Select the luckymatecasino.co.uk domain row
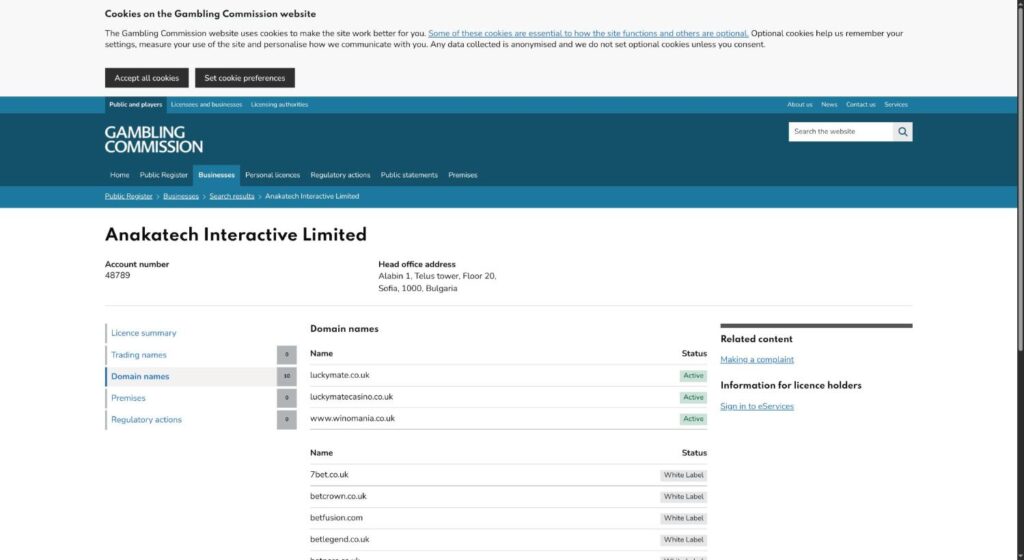Image resolution: width=1024 pixels, height=560 pixels. pyautogui.click(x=508, y=397)
